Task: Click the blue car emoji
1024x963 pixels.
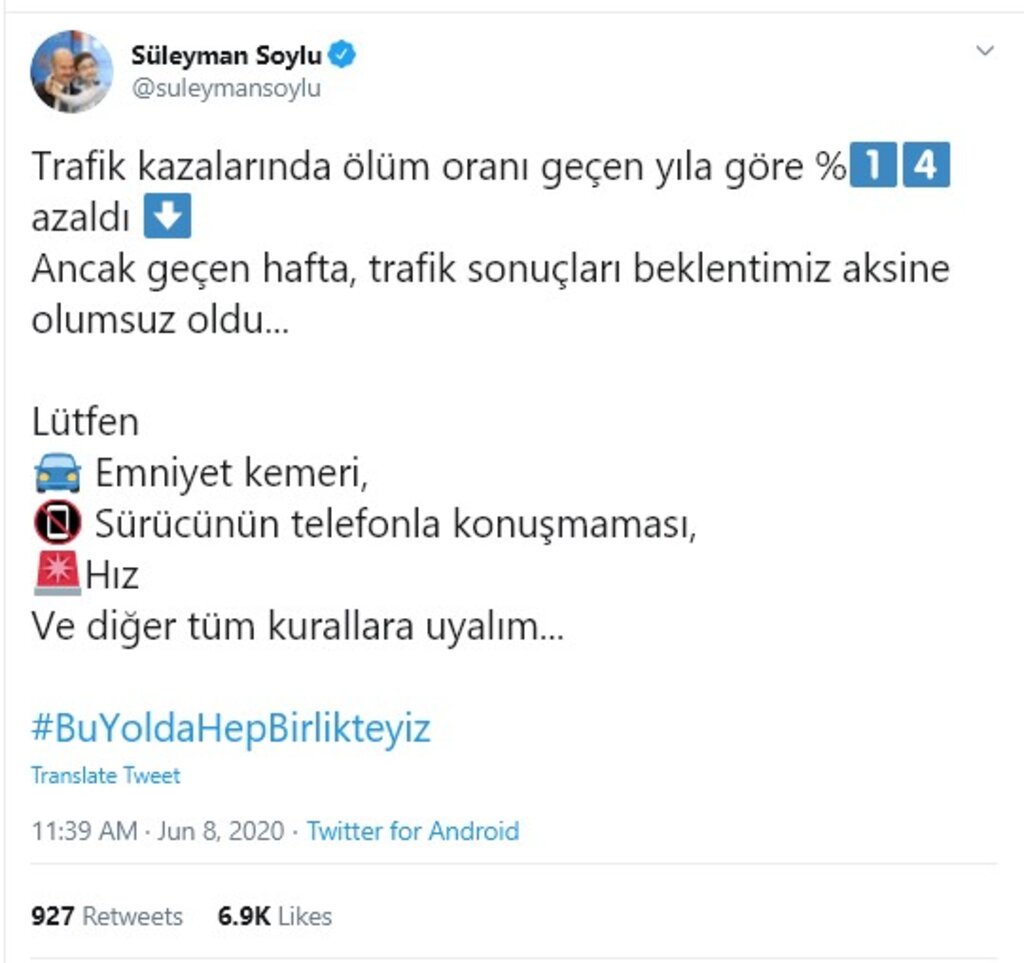Action: (57, 472)
